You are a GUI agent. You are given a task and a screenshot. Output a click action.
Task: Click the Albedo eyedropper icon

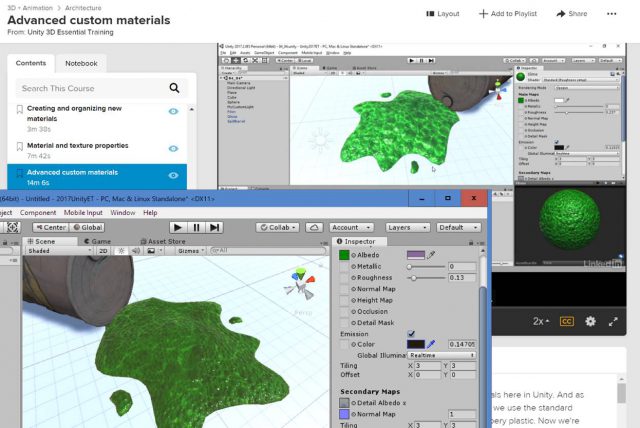pyautogui.click(x=431, y=255)
